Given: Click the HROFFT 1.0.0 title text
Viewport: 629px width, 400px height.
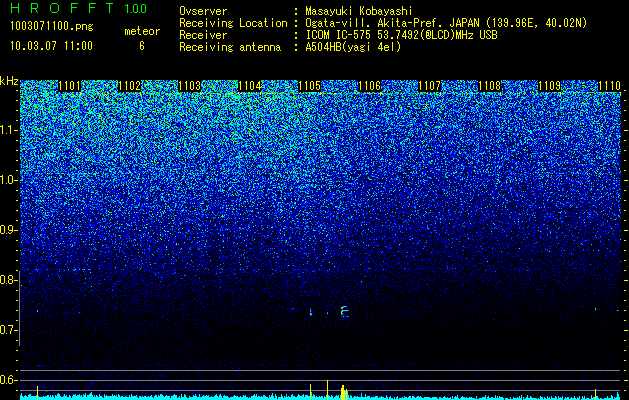Looking at the screenshot, I should [79, 8].
